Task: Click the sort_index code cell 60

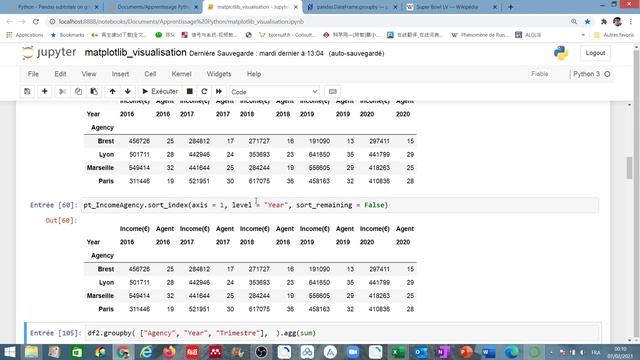Action: [x=340, y=205]
